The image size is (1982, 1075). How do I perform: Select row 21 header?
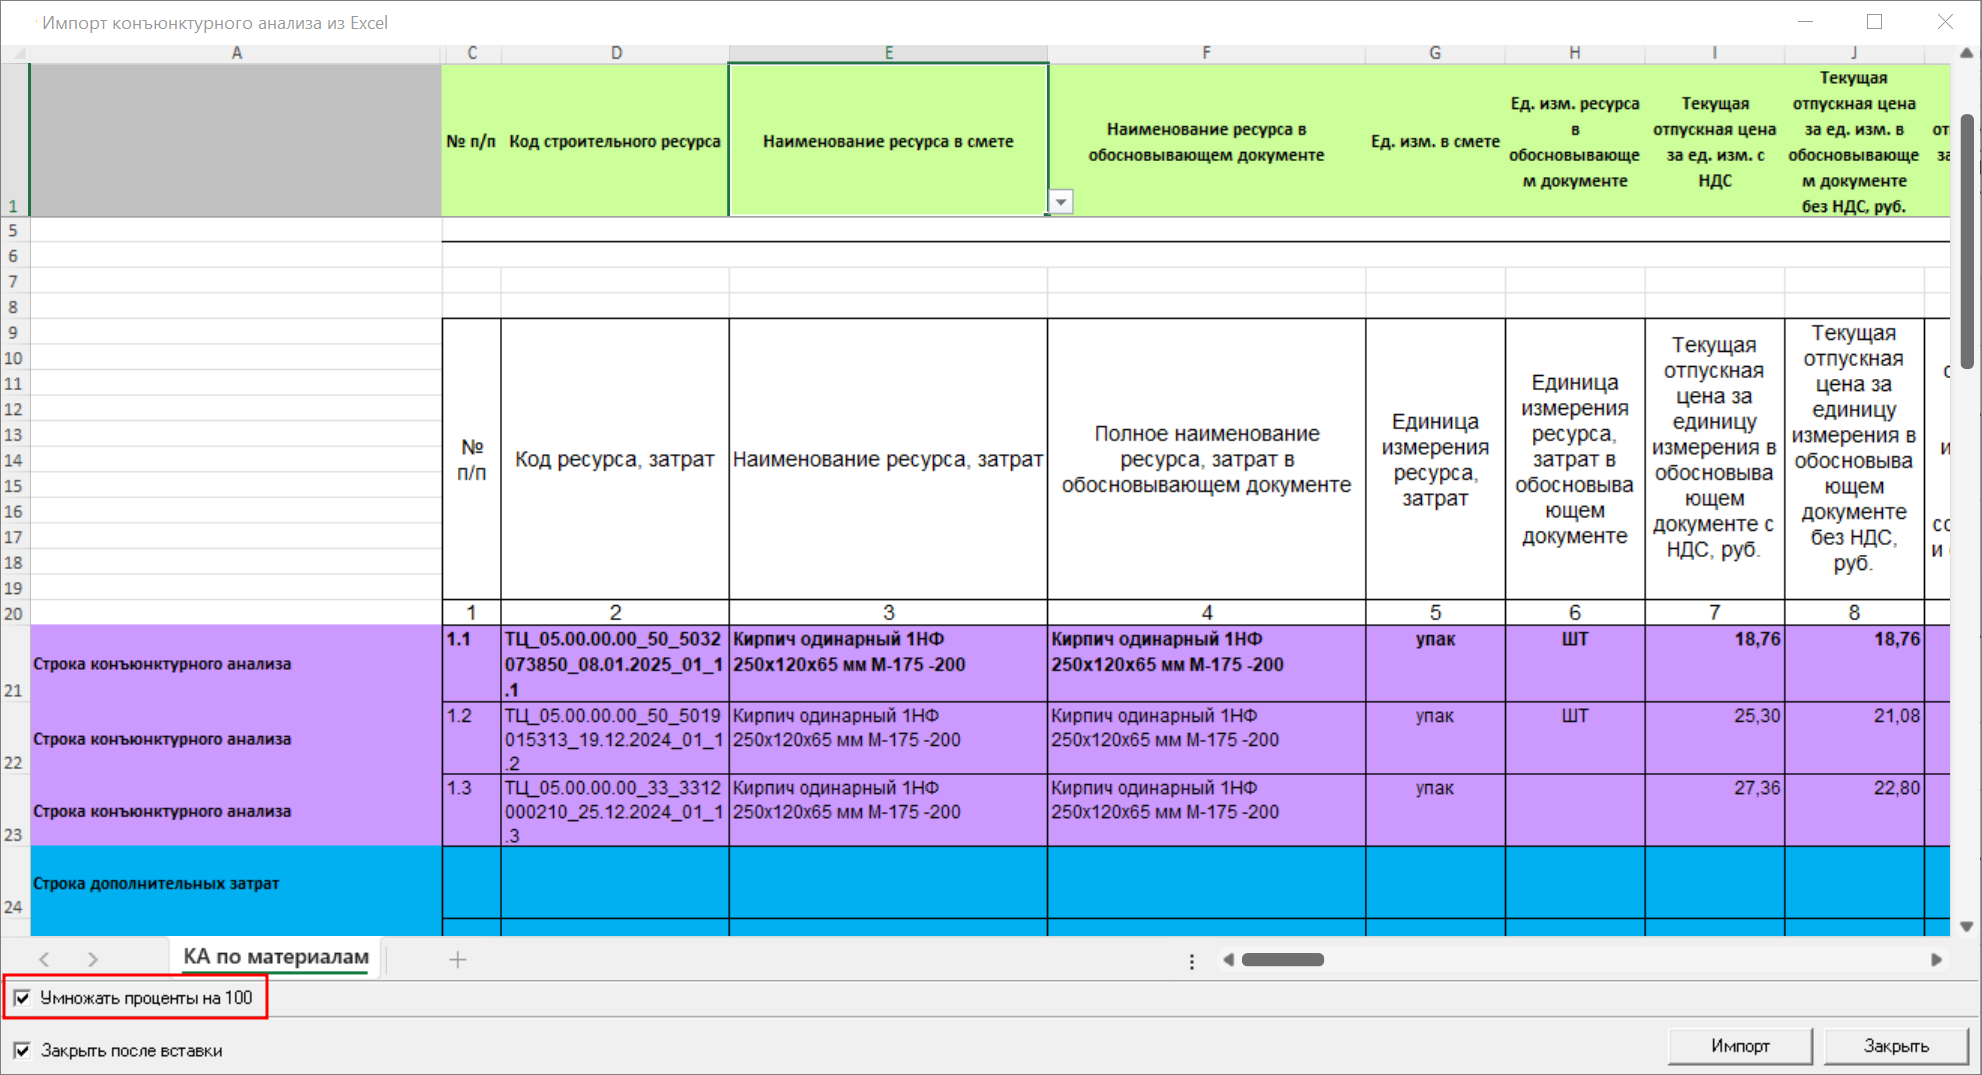coord(14,663)
